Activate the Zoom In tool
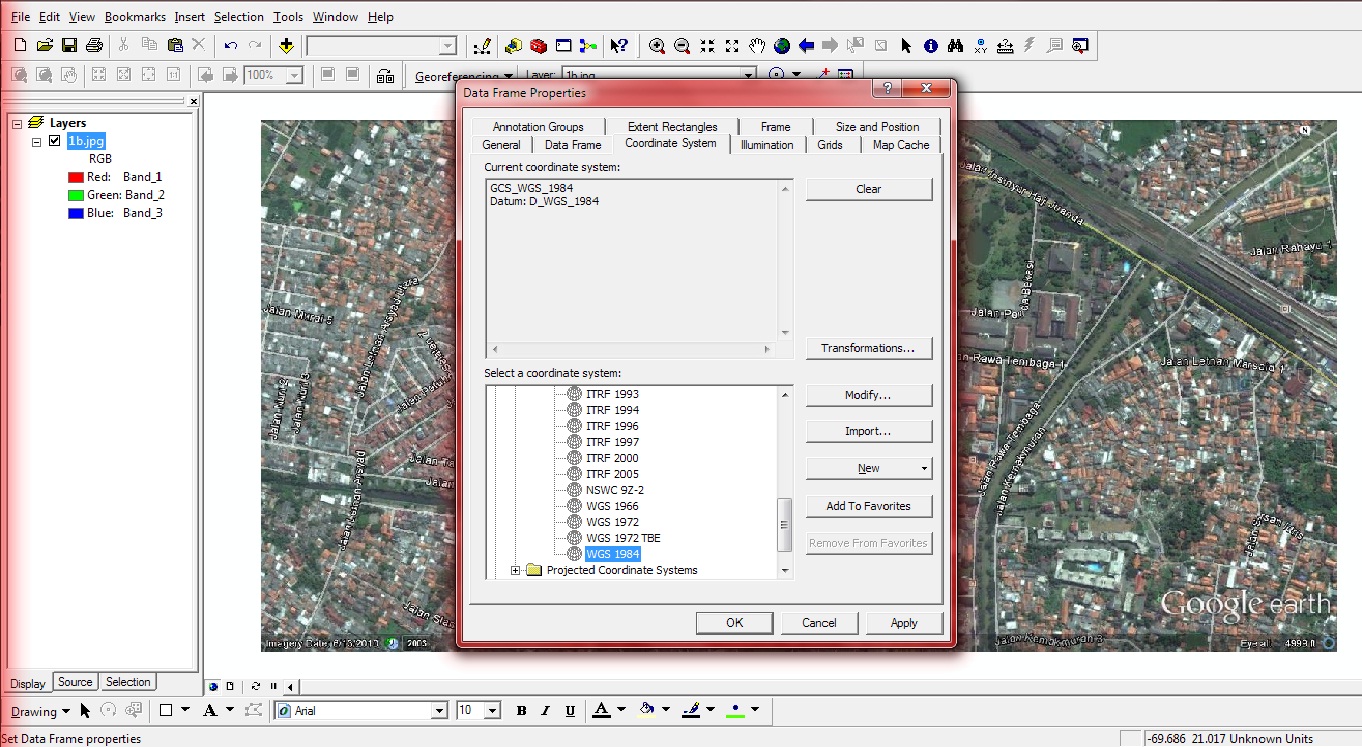Image resolution: width=1362 pixels, height=747 pixels. coord(658,45)
